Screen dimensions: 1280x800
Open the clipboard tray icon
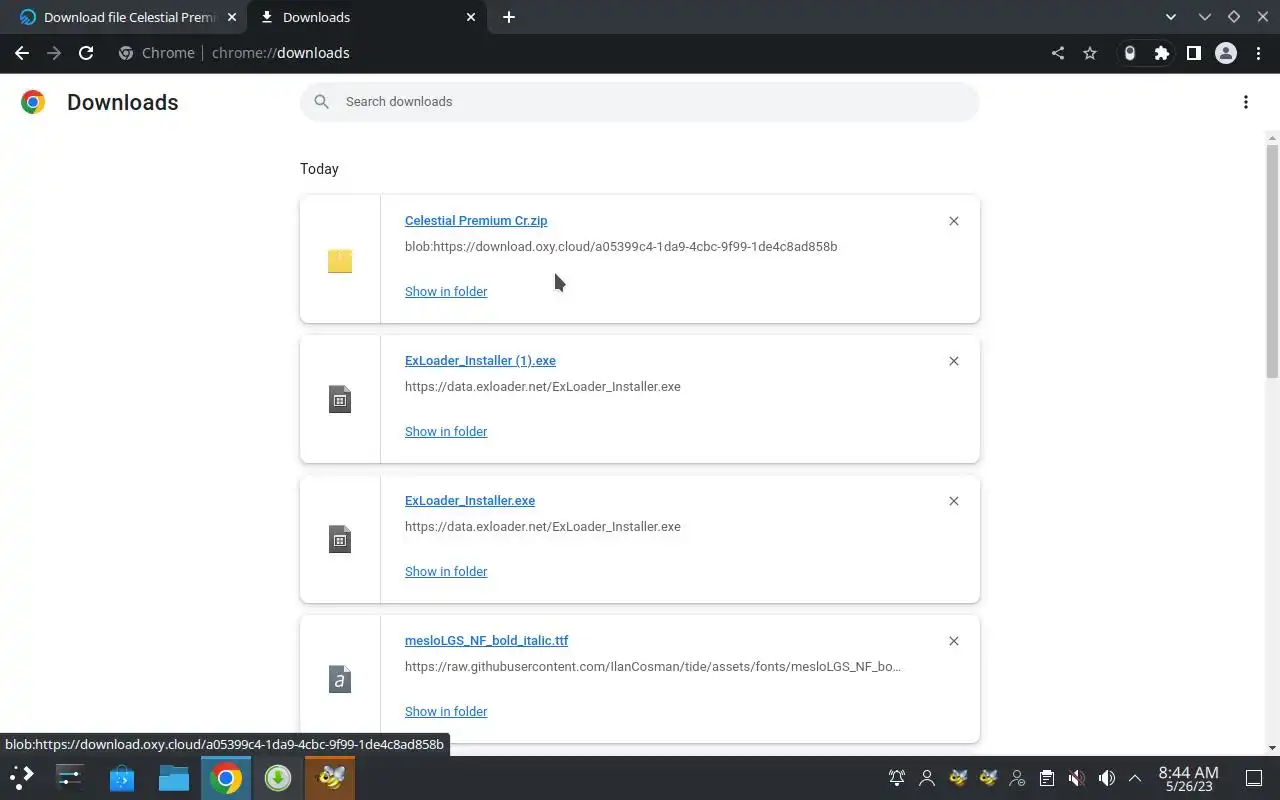[x=1047, y=777]
